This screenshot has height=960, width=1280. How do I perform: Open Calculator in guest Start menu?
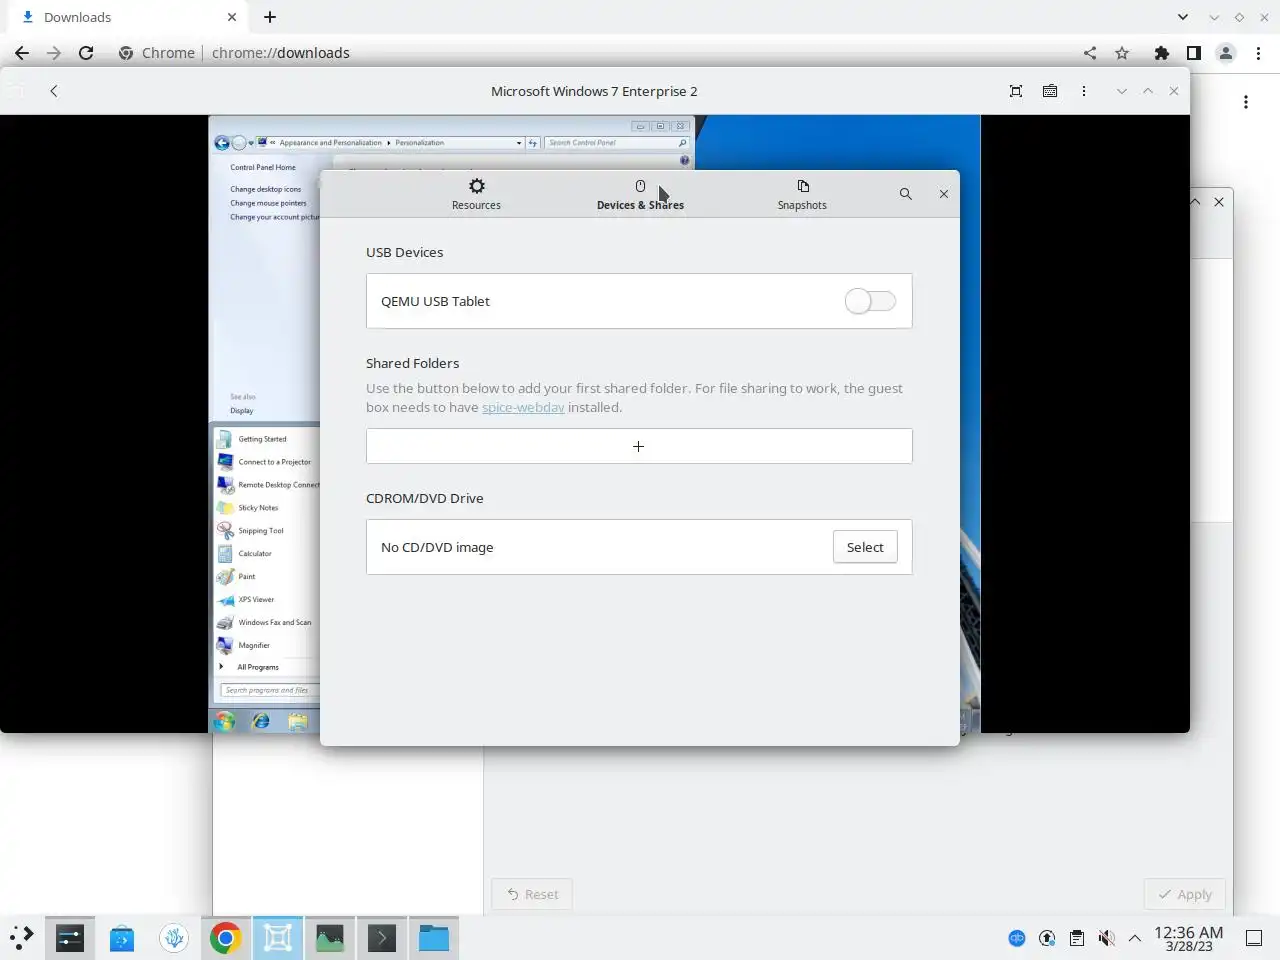(x=255, y=554)
